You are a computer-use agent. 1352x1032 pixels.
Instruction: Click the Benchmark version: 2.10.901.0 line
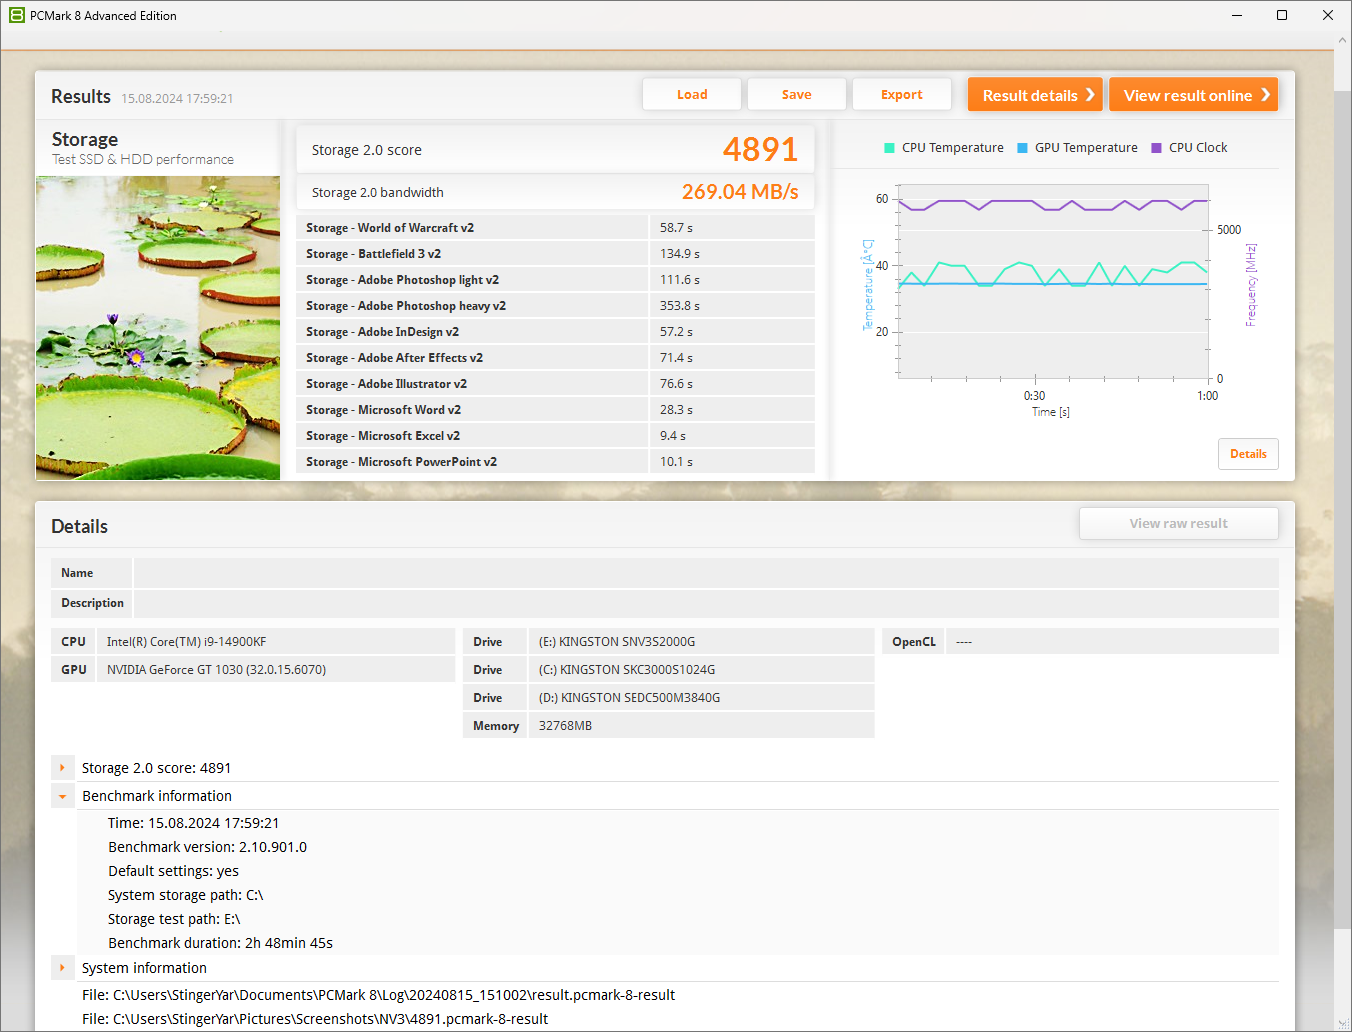(208, 847)
